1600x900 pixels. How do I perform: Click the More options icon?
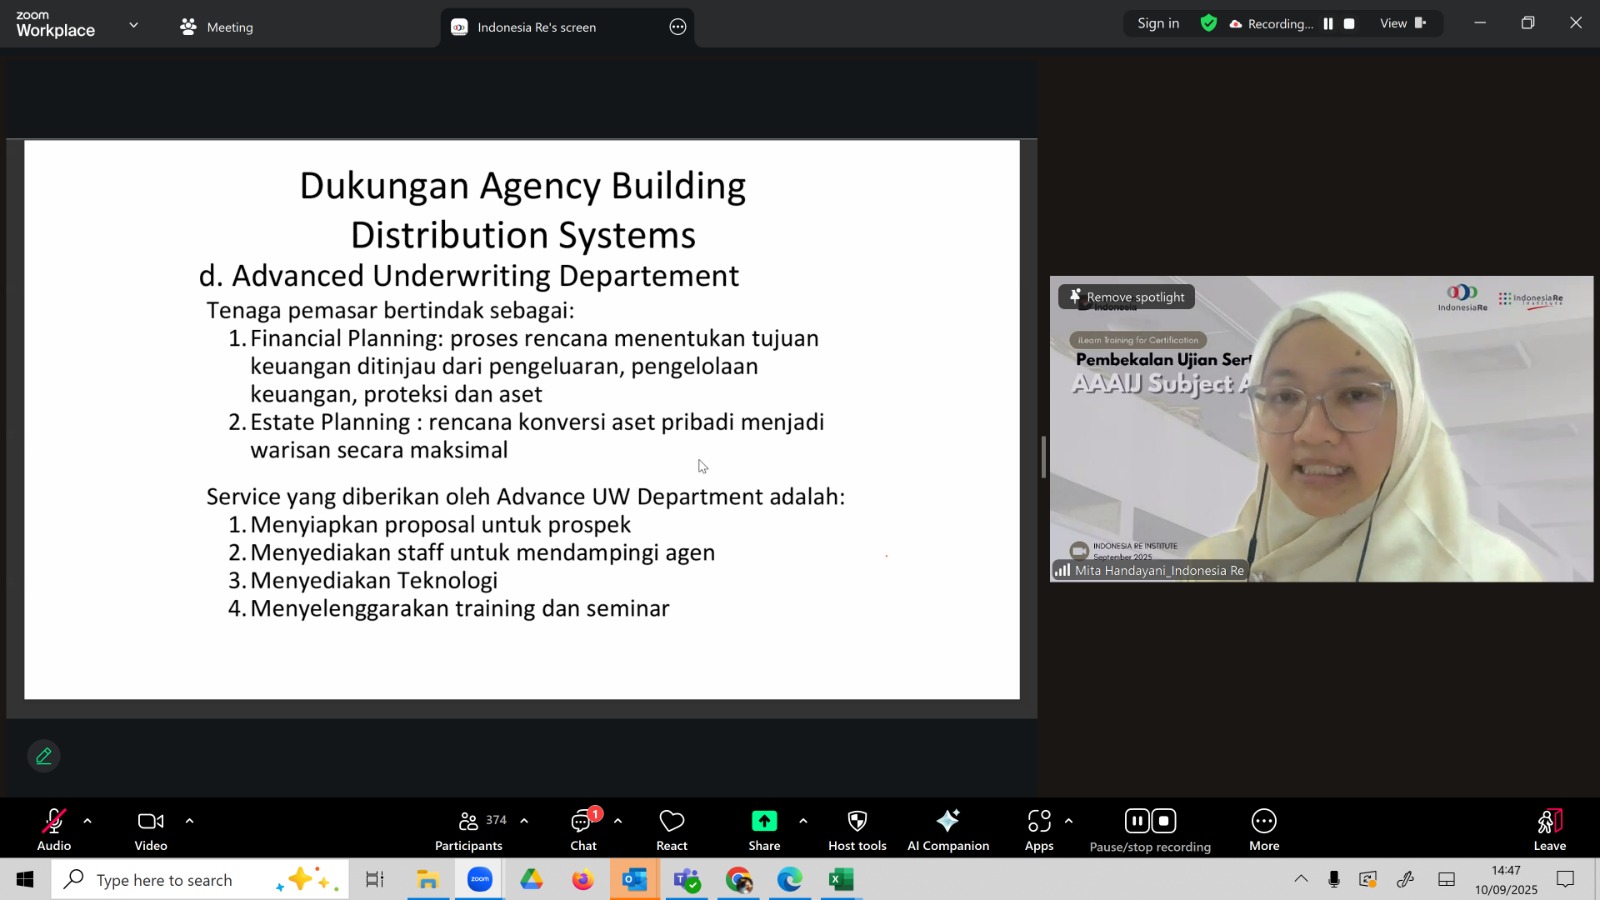1264,829
